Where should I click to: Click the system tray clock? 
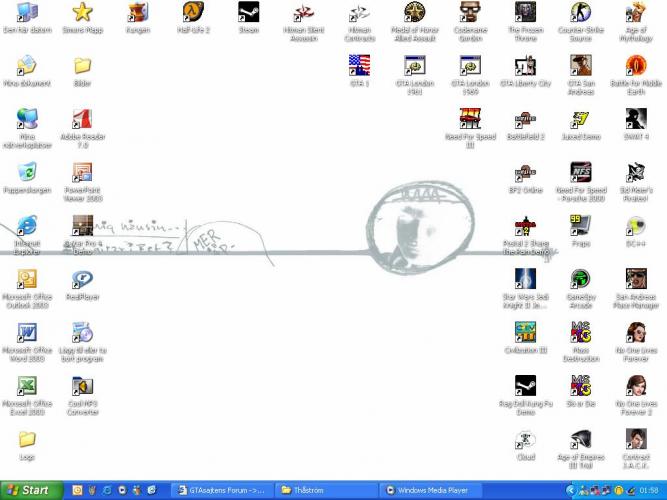coord(647,490)
